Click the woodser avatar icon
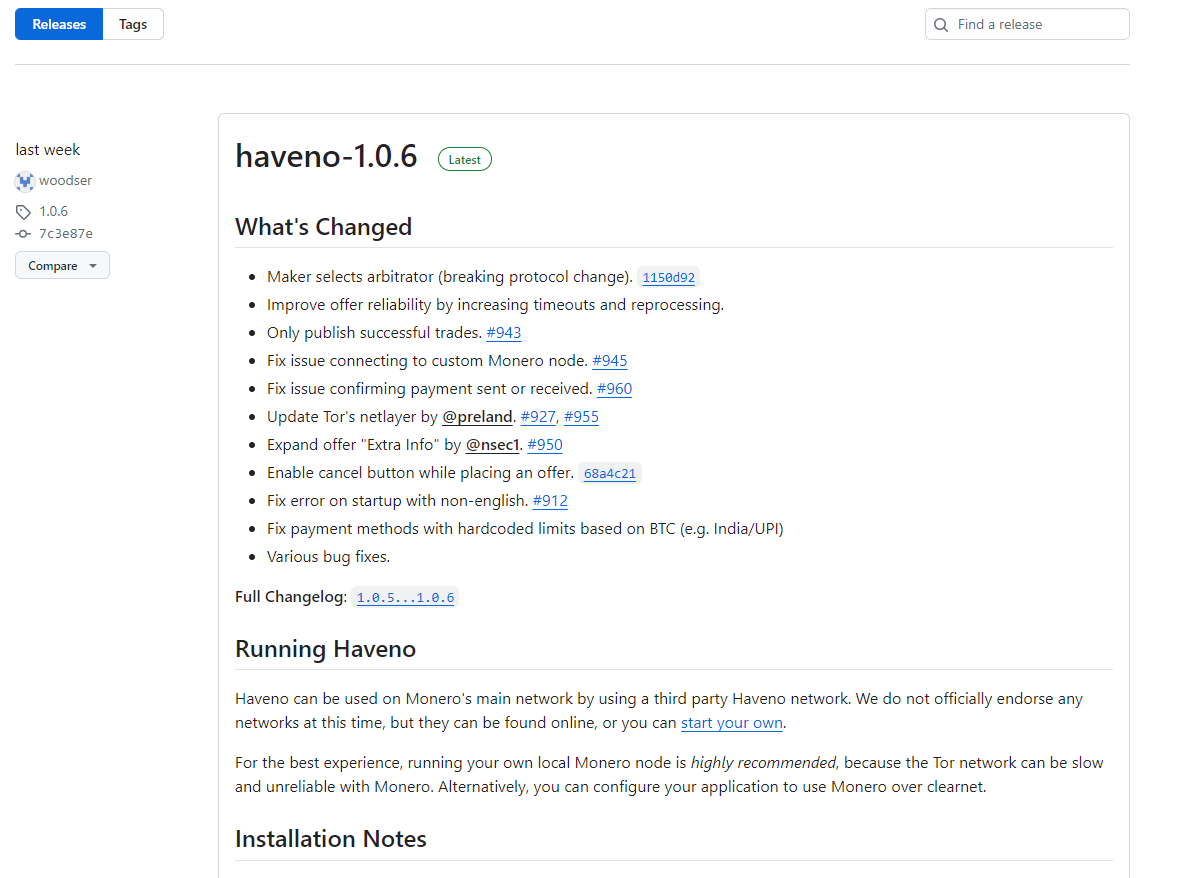1192x878 pixels. [x=25, y=181]
